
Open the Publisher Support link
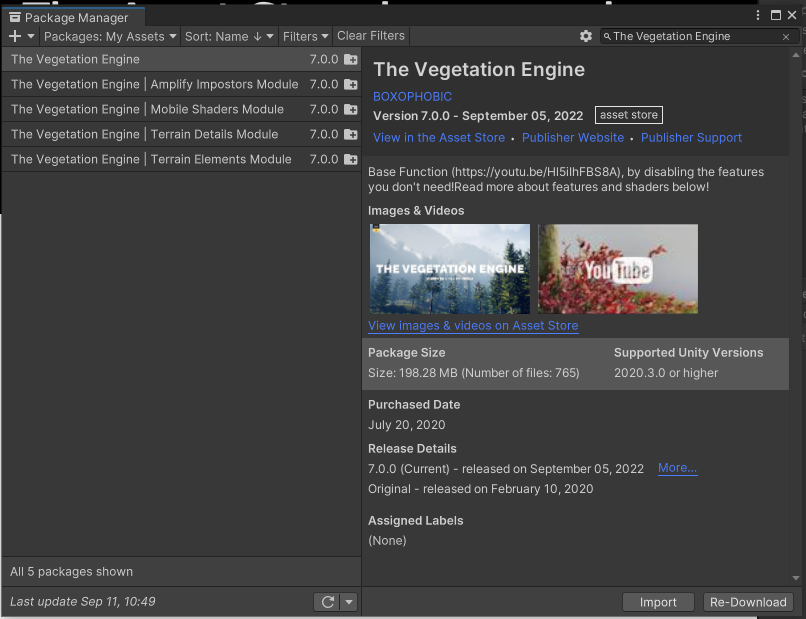click(x=691, y=138)
